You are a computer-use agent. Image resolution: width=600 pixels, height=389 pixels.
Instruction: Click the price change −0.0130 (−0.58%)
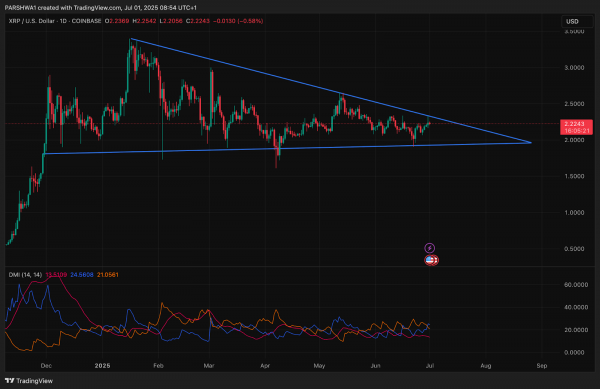tap(238, 21)
